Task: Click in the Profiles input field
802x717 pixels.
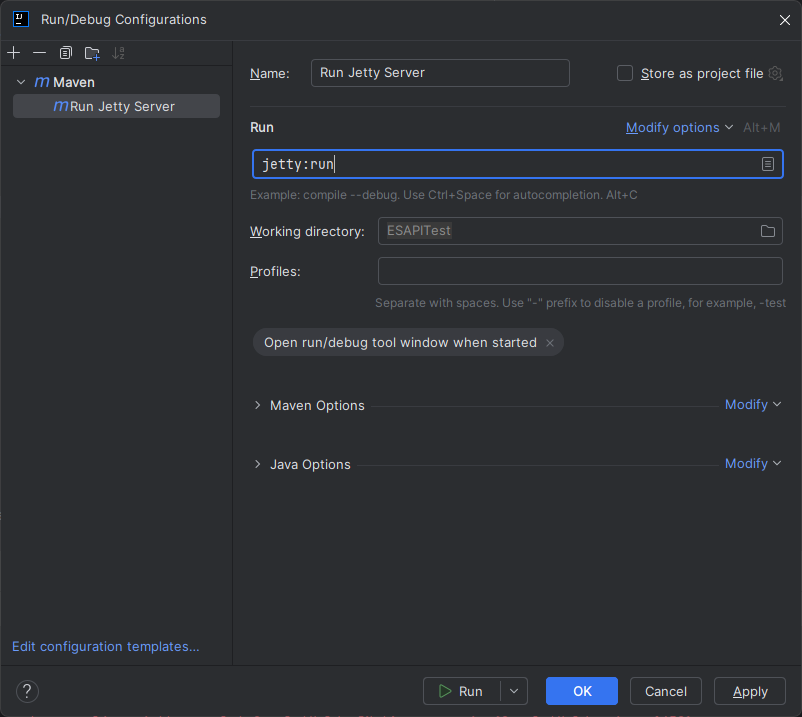Action: (580, 271)
